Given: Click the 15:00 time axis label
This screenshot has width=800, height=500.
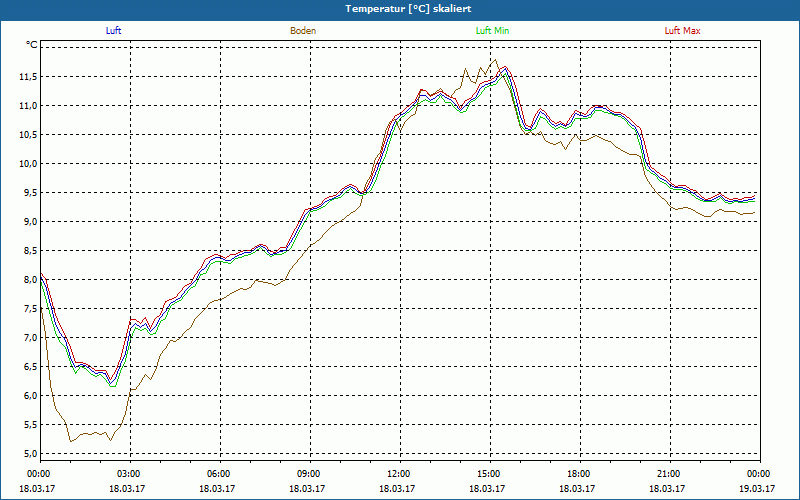Looking at the screenshot, I should pos(489,474).
